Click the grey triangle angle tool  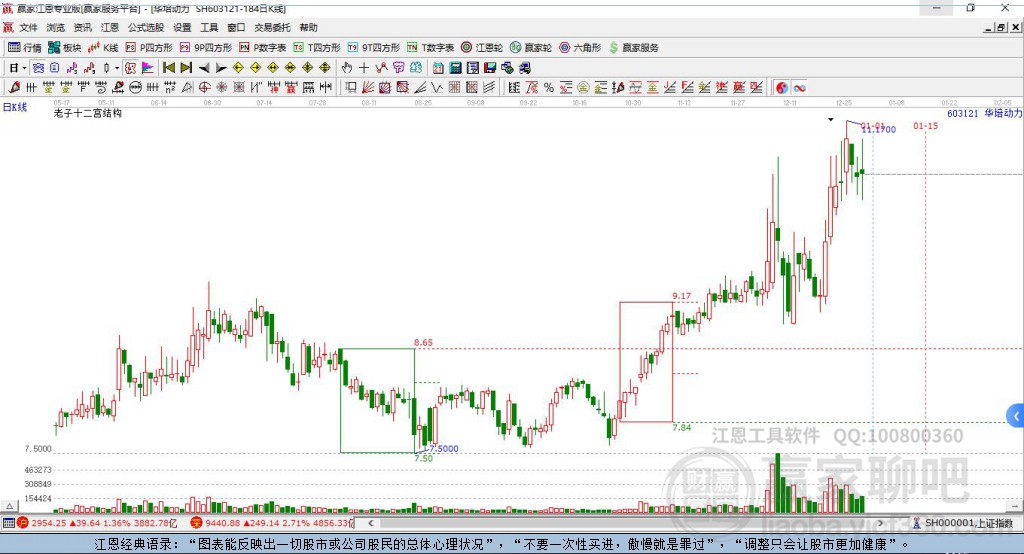187,88
